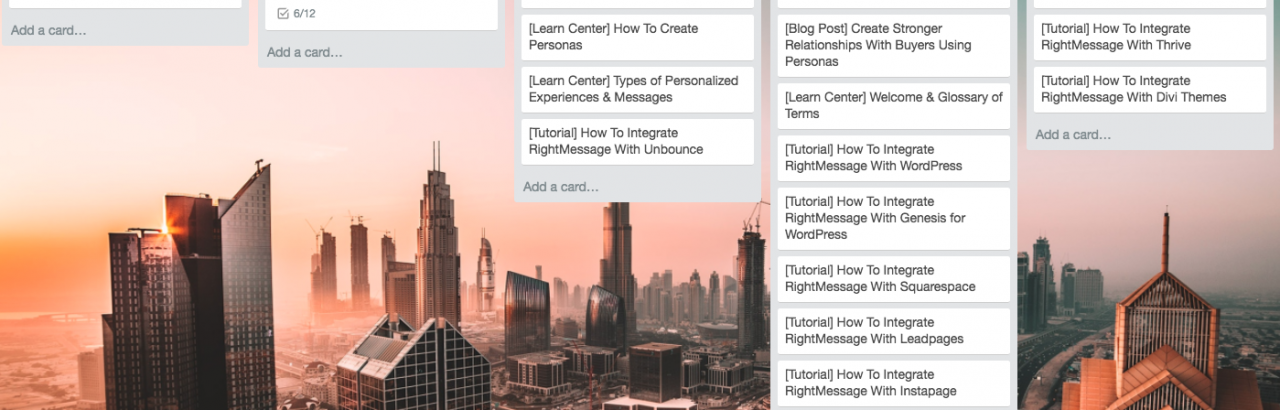This screenshot has height=410, width=1280.
Task: Open the Integrate With Divi Themes card
Action: click(x=1149, y=89)
